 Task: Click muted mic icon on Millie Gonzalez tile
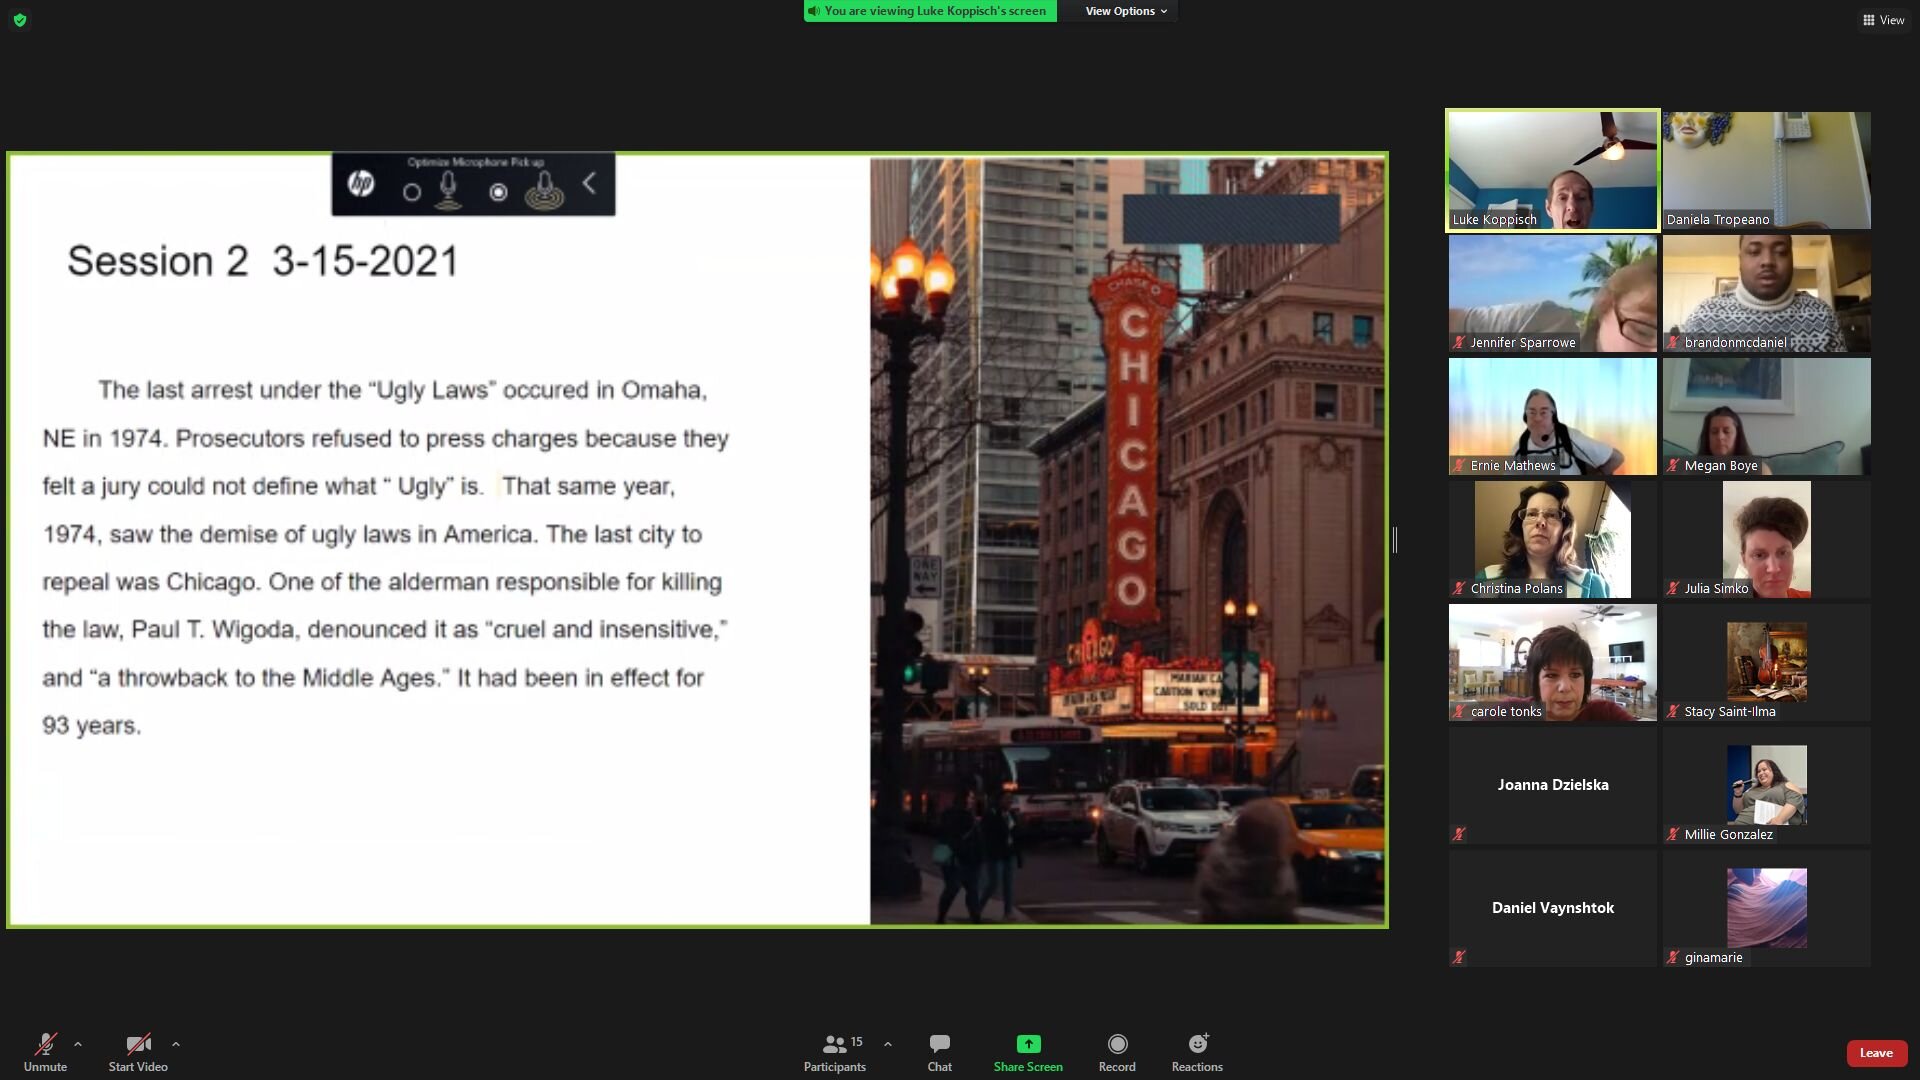pos(1673,834)
